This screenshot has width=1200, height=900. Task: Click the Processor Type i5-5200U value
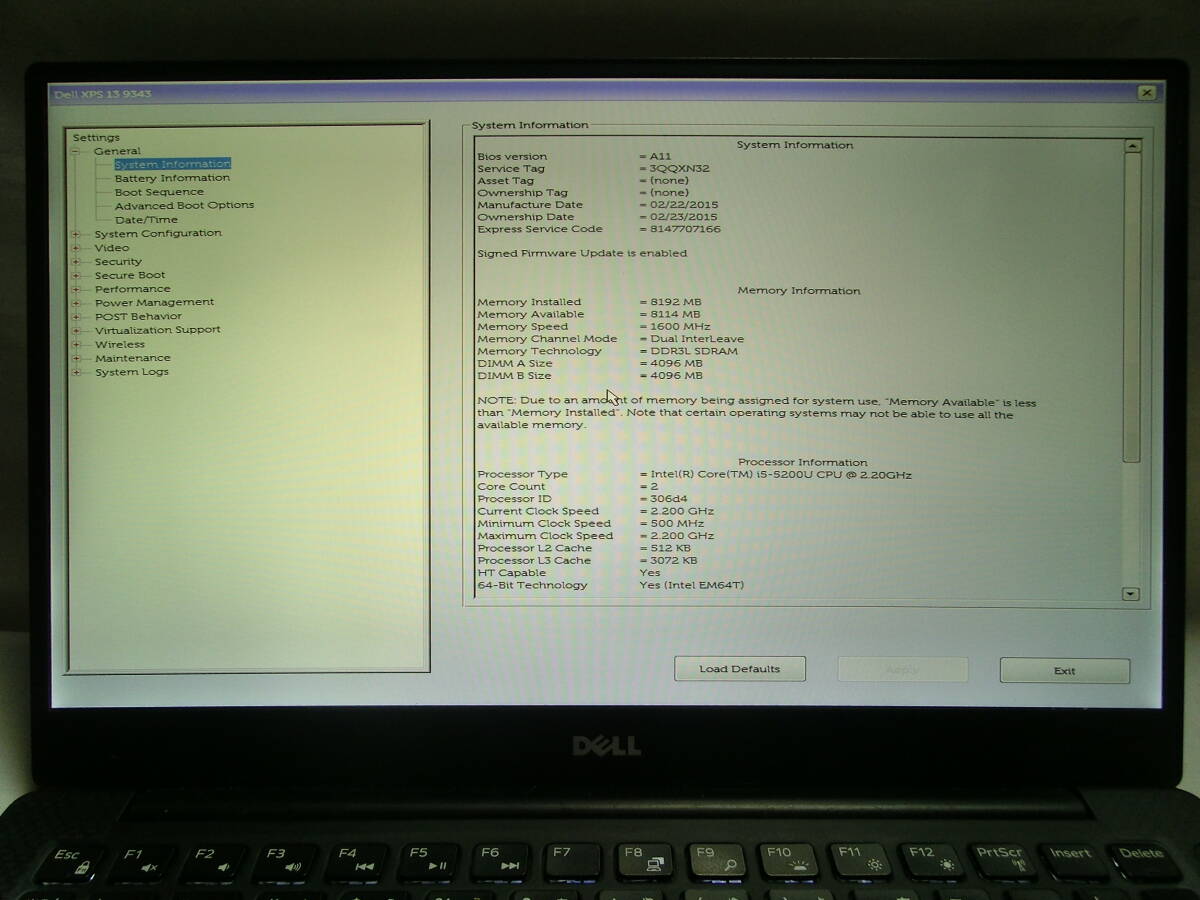click(780, 475)
